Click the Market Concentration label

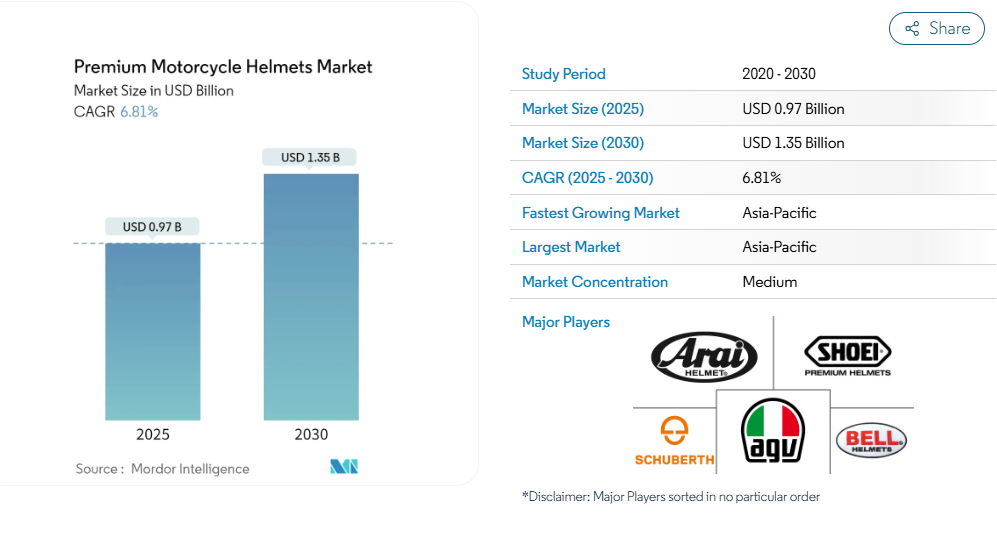click(594, 282)
